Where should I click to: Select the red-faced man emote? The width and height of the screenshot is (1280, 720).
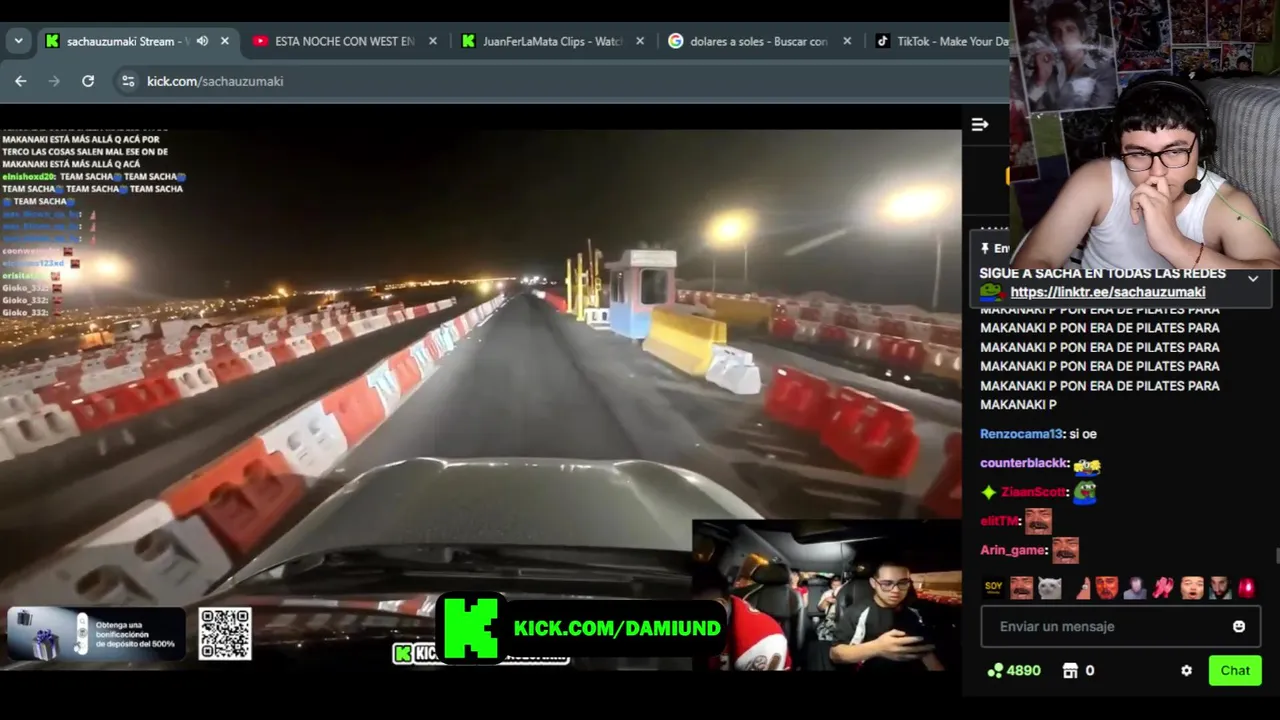point(1106,588)
